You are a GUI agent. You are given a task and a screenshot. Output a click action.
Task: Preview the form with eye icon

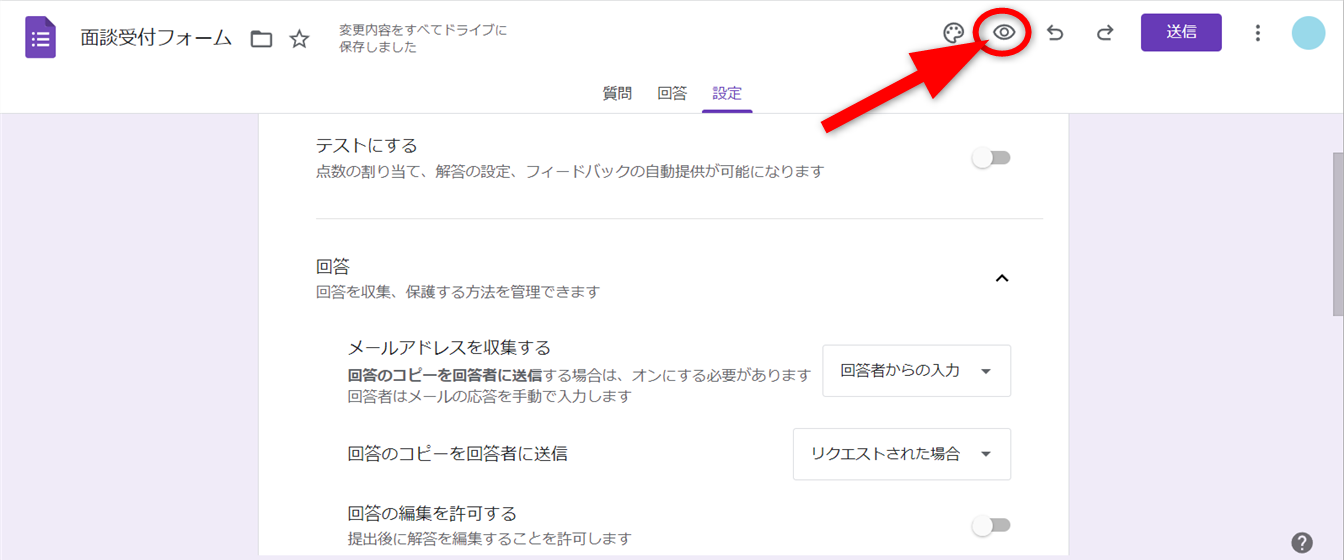1004,33
